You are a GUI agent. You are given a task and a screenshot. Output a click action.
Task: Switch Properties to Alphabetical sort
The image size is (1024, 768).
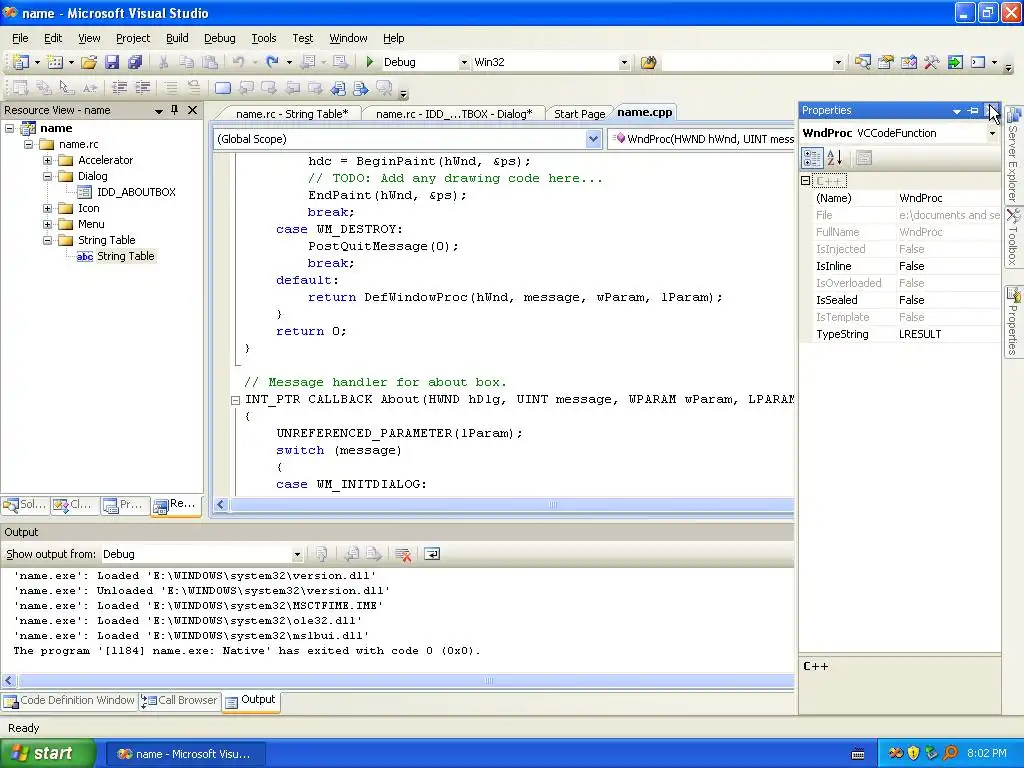pos(835,157)
